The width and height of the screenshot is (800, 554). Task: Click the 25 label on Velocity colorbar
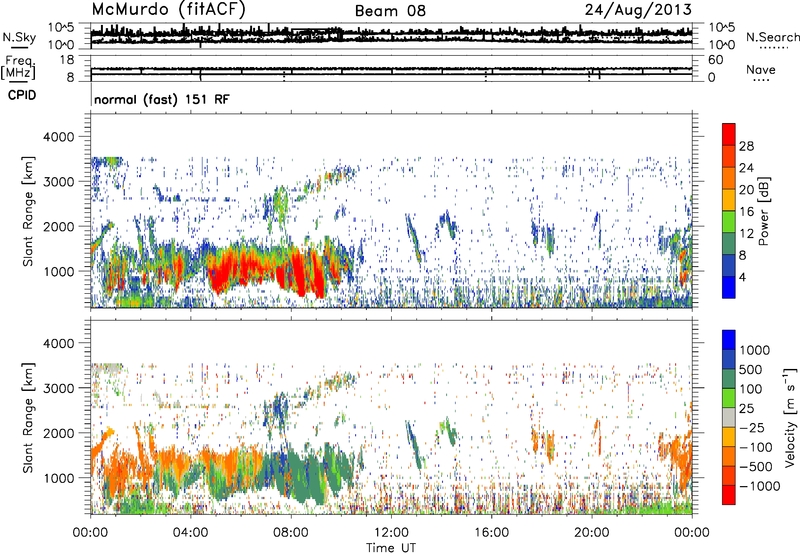pyautogui.click(x=747, y=408)
